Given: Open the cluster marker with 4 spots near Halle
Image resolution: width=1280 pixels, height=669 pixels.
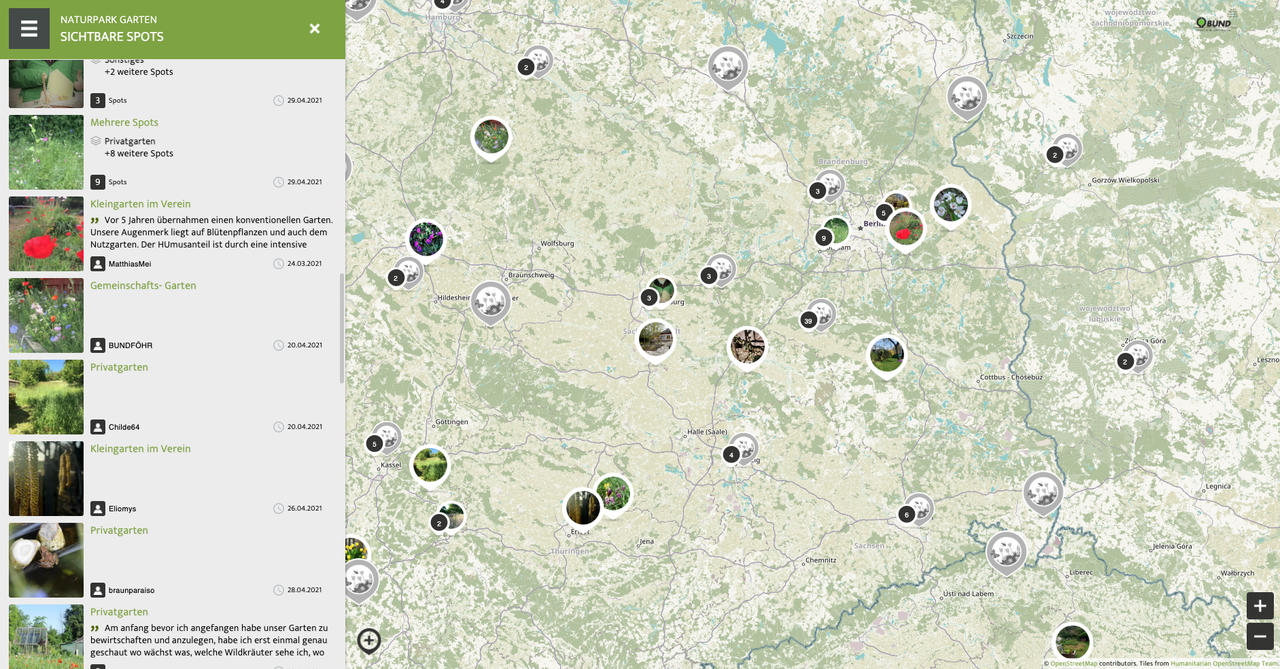Looking at the screenshot, I should (x=732, y=454).
